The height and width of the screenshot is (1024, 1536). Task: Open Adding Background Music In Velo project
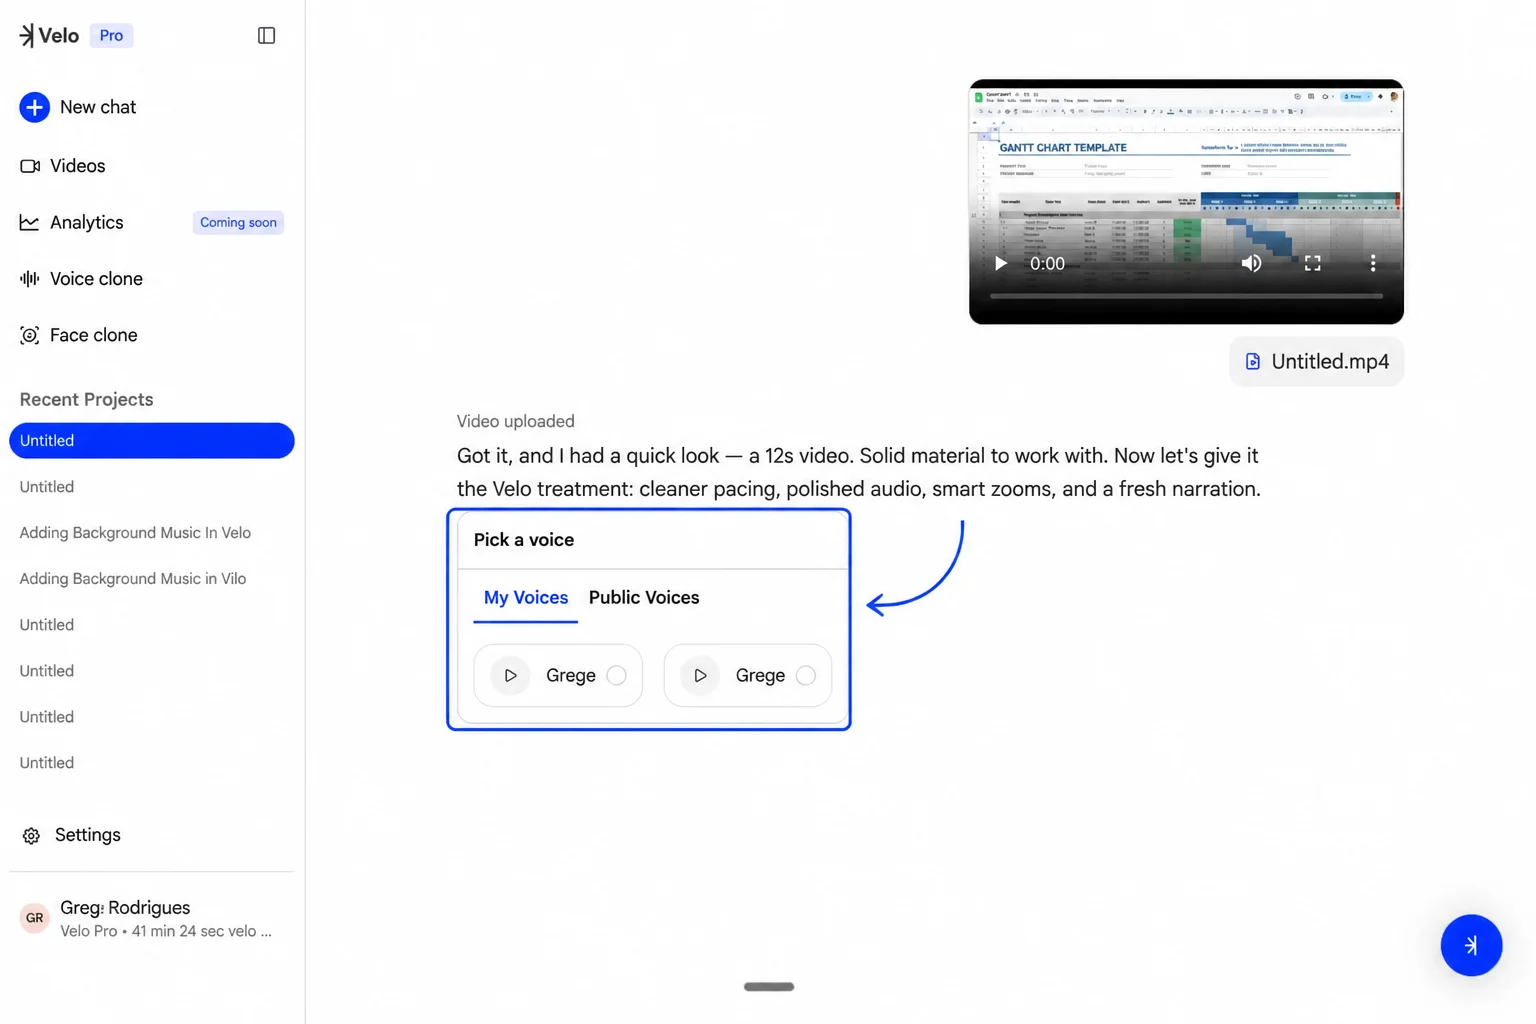135,533
